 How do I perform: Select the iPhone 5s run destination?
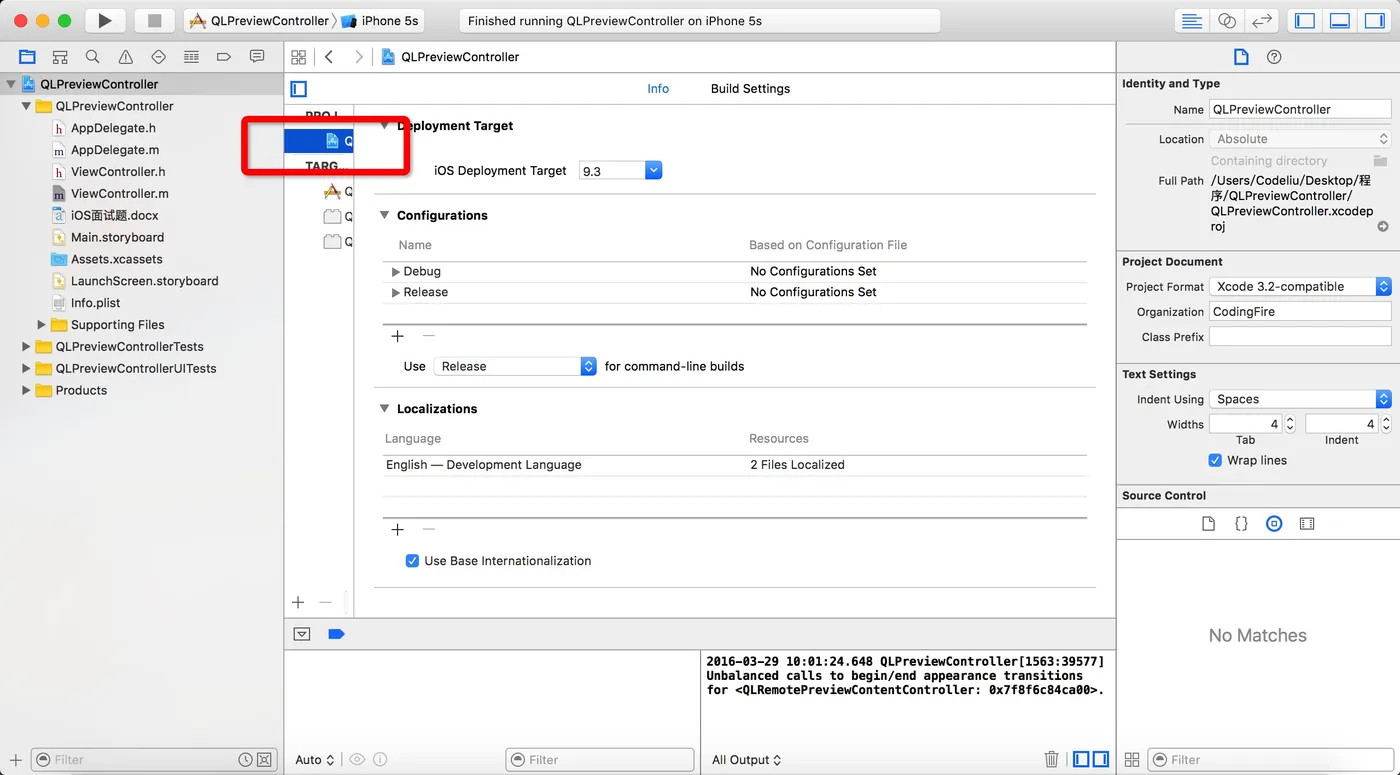(x=379, y=21)
